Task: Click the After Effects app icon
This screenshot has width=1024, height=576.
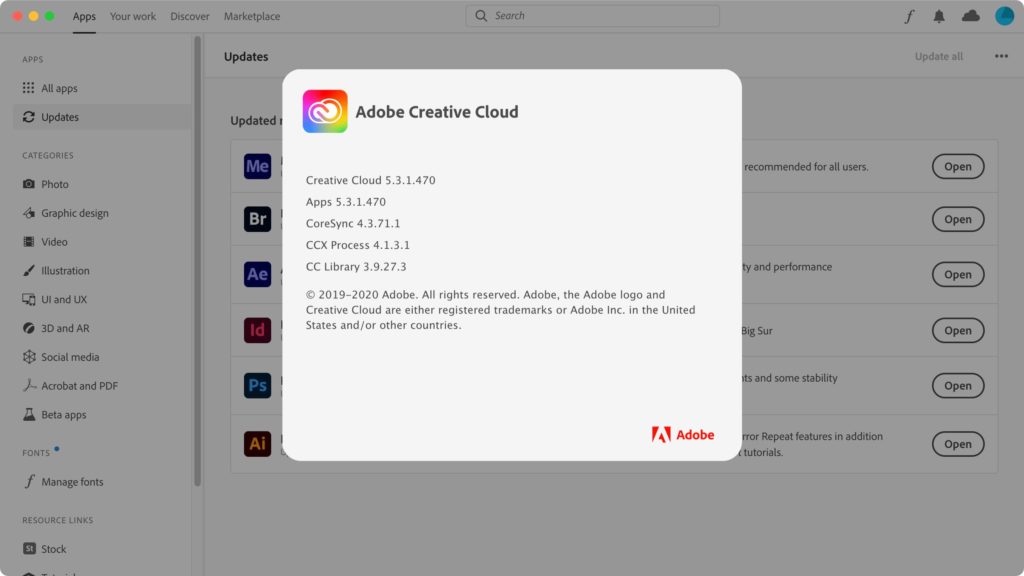Action: tap(257, 274)
